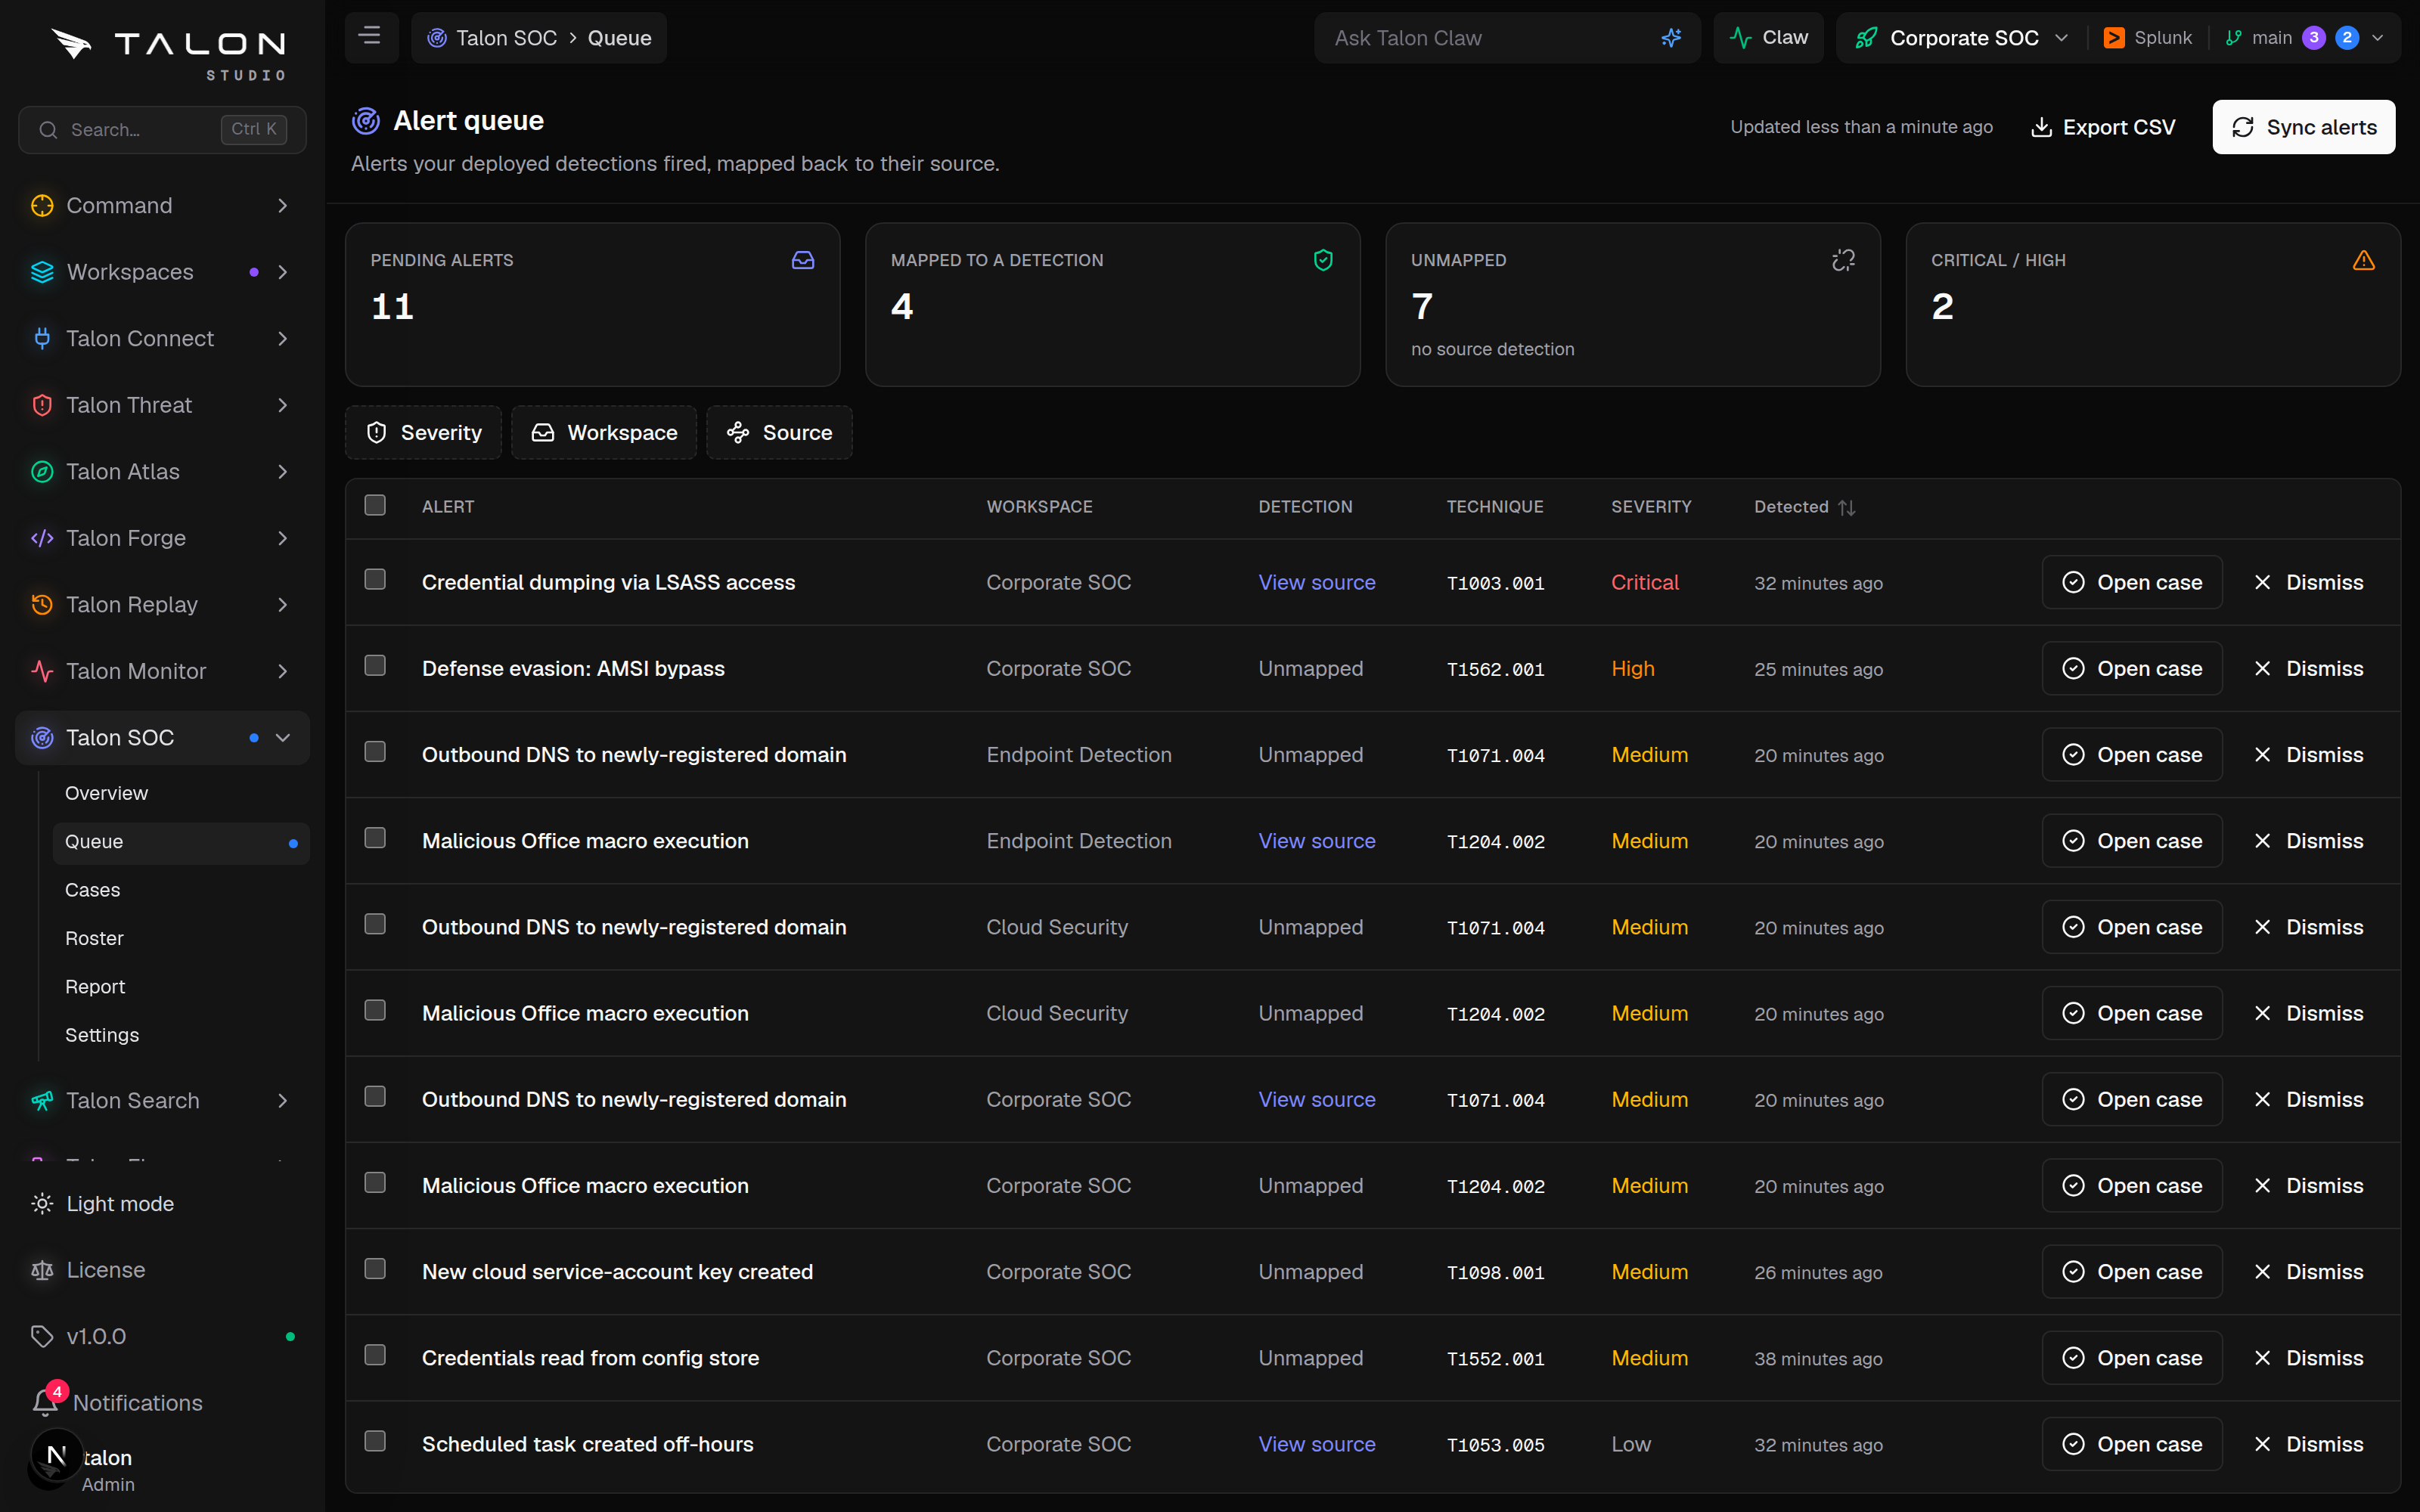The image size is (2420, 1512).
Task: Click the Splunk integration icon
Action: [x=2114, y=38]
